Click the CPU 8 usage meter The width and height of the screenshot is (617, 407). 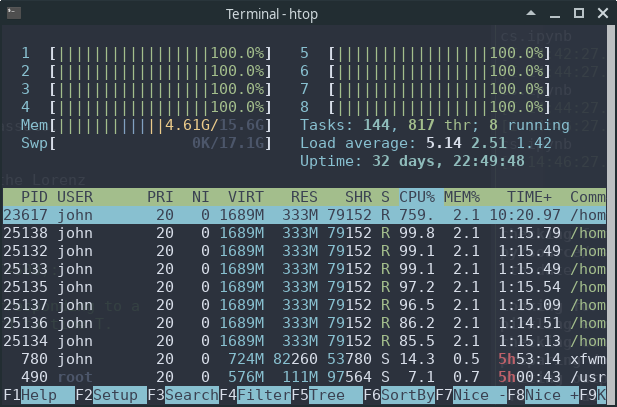425,107
